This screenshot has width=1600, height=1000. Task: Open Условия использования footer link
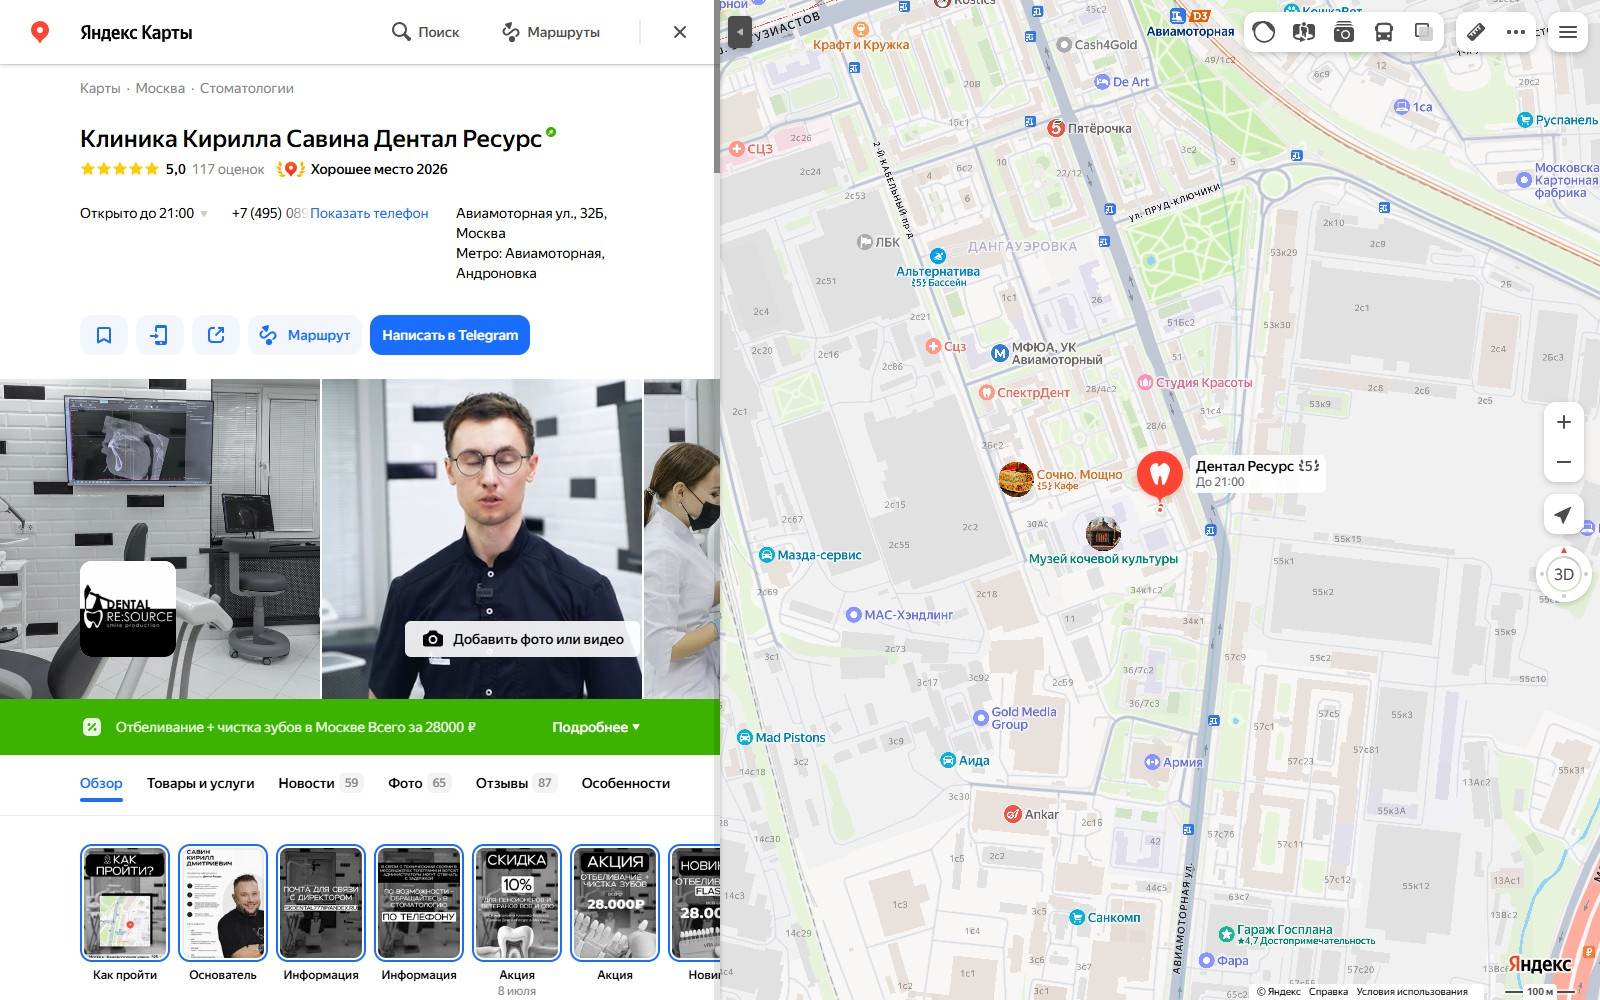click(1412, 992)
